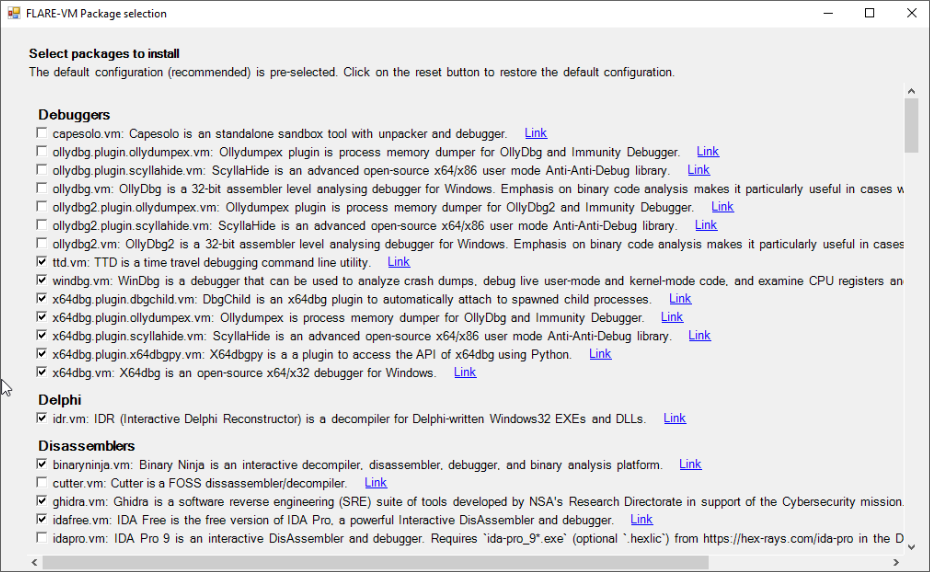Deselect the x64dbg.vm debugger checkbox
This screenshot has width=930, height=572.
click(42, 373)
